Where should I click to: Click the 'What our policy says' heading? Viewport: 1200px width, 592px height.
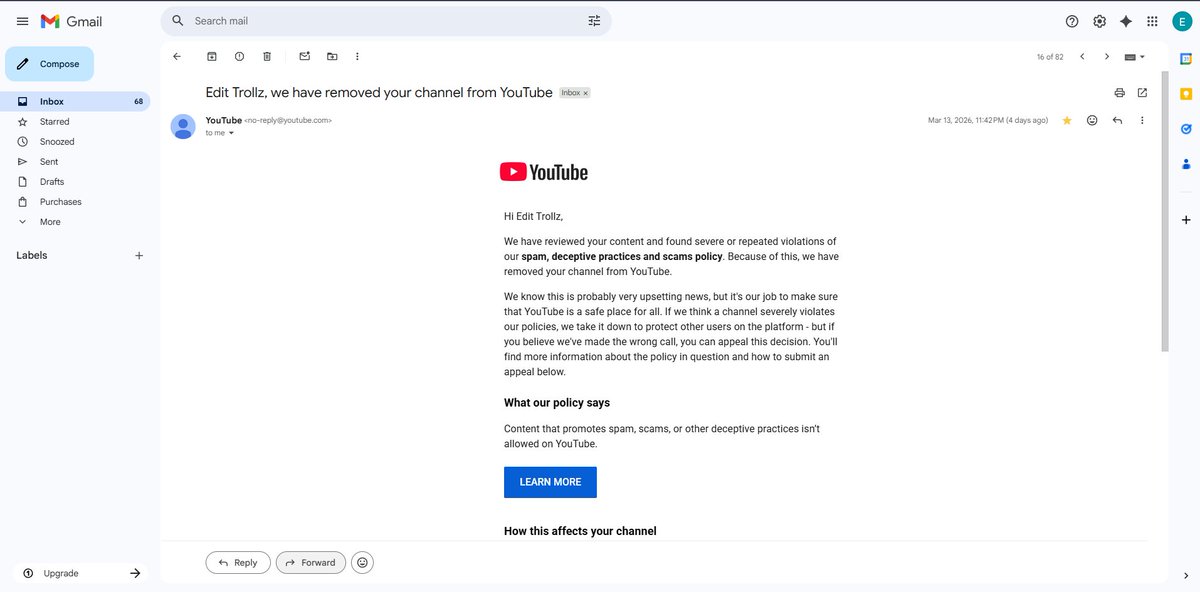pos(557,403)
